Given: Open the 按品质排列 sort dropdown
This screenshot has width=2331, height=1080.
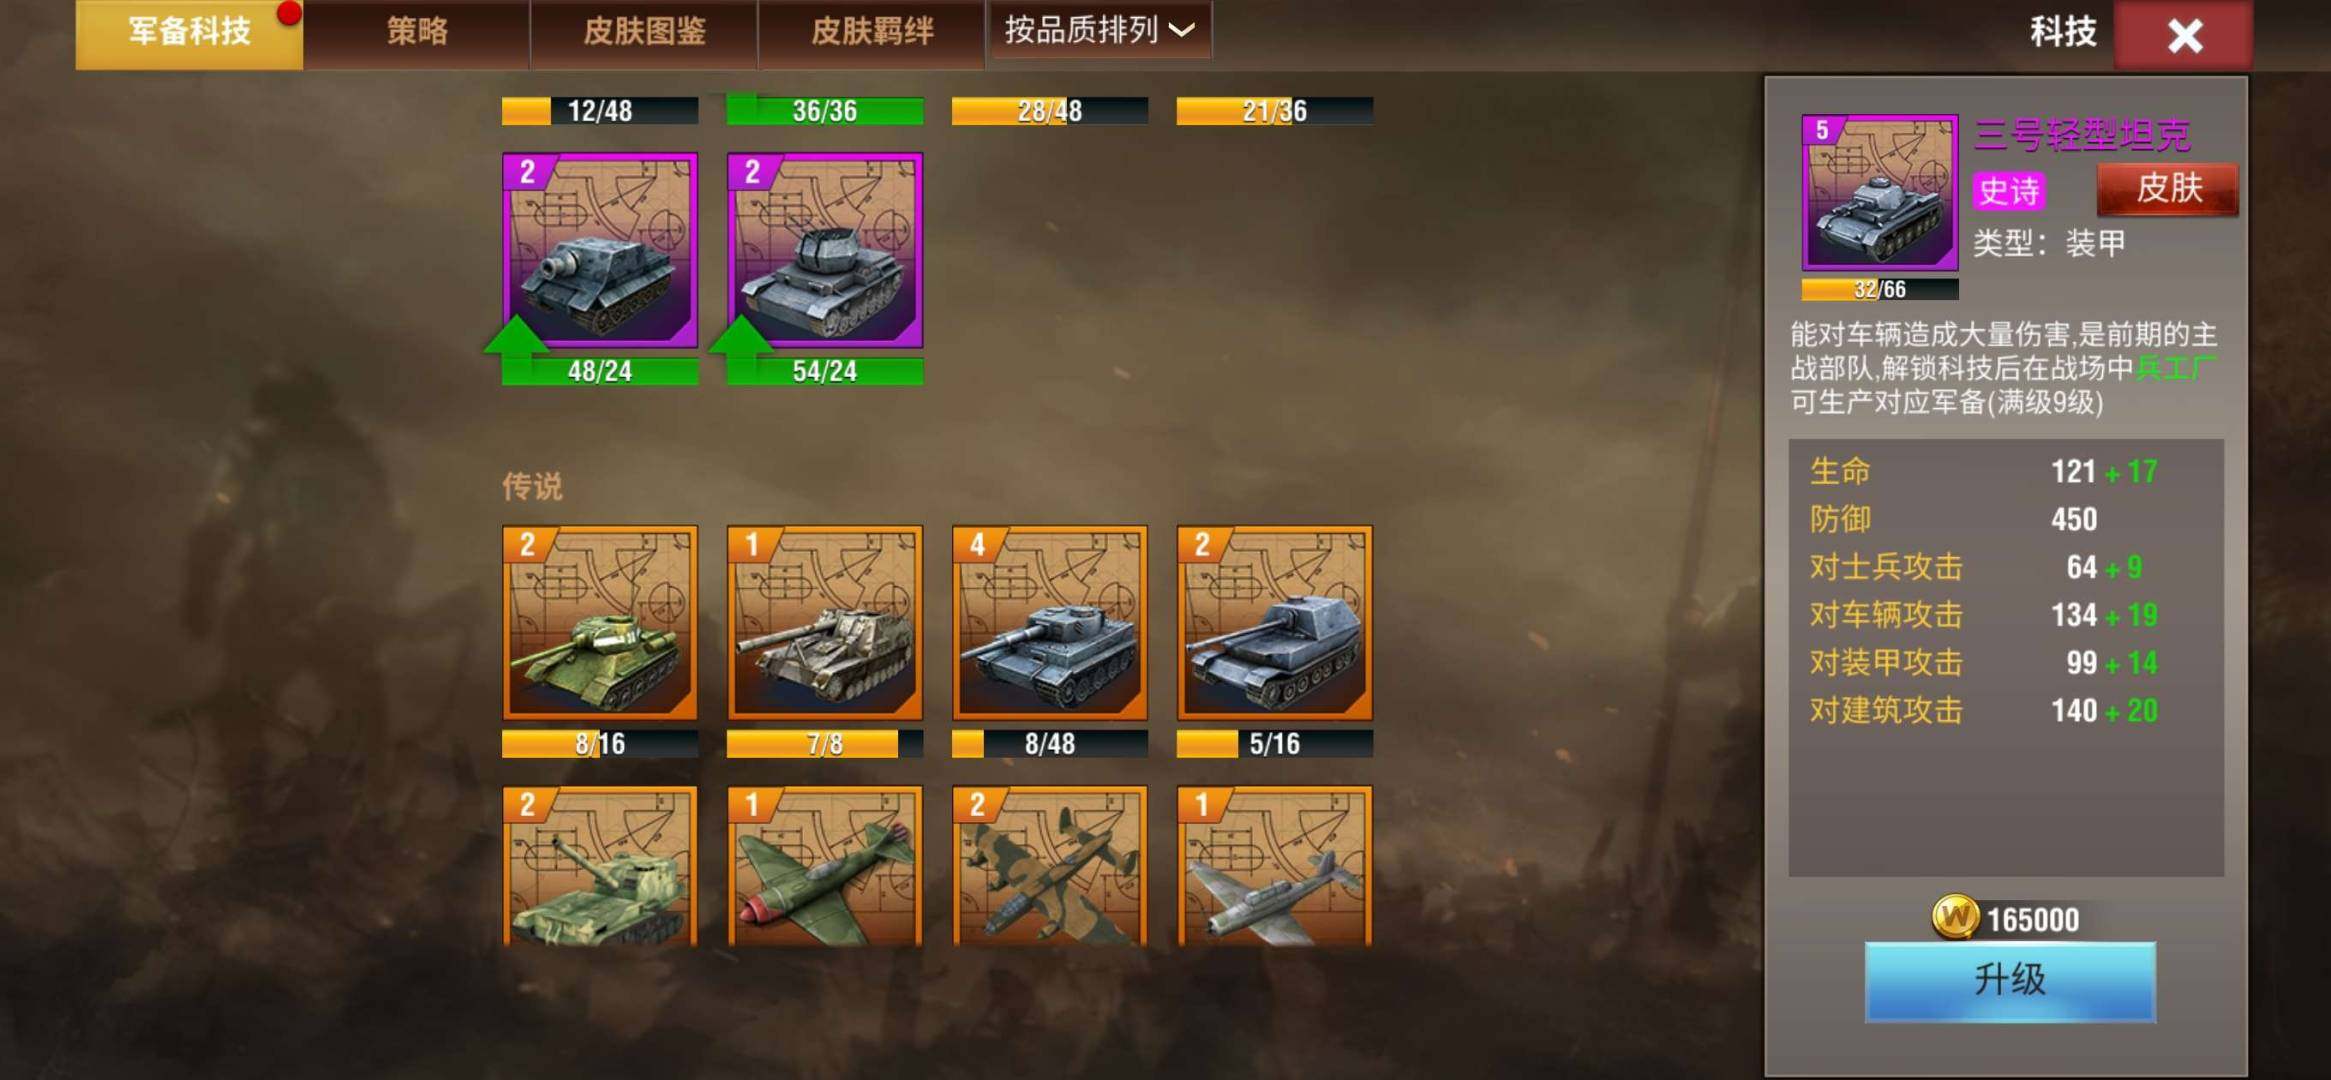Looking at the screenshot, I should point(1100,30).
